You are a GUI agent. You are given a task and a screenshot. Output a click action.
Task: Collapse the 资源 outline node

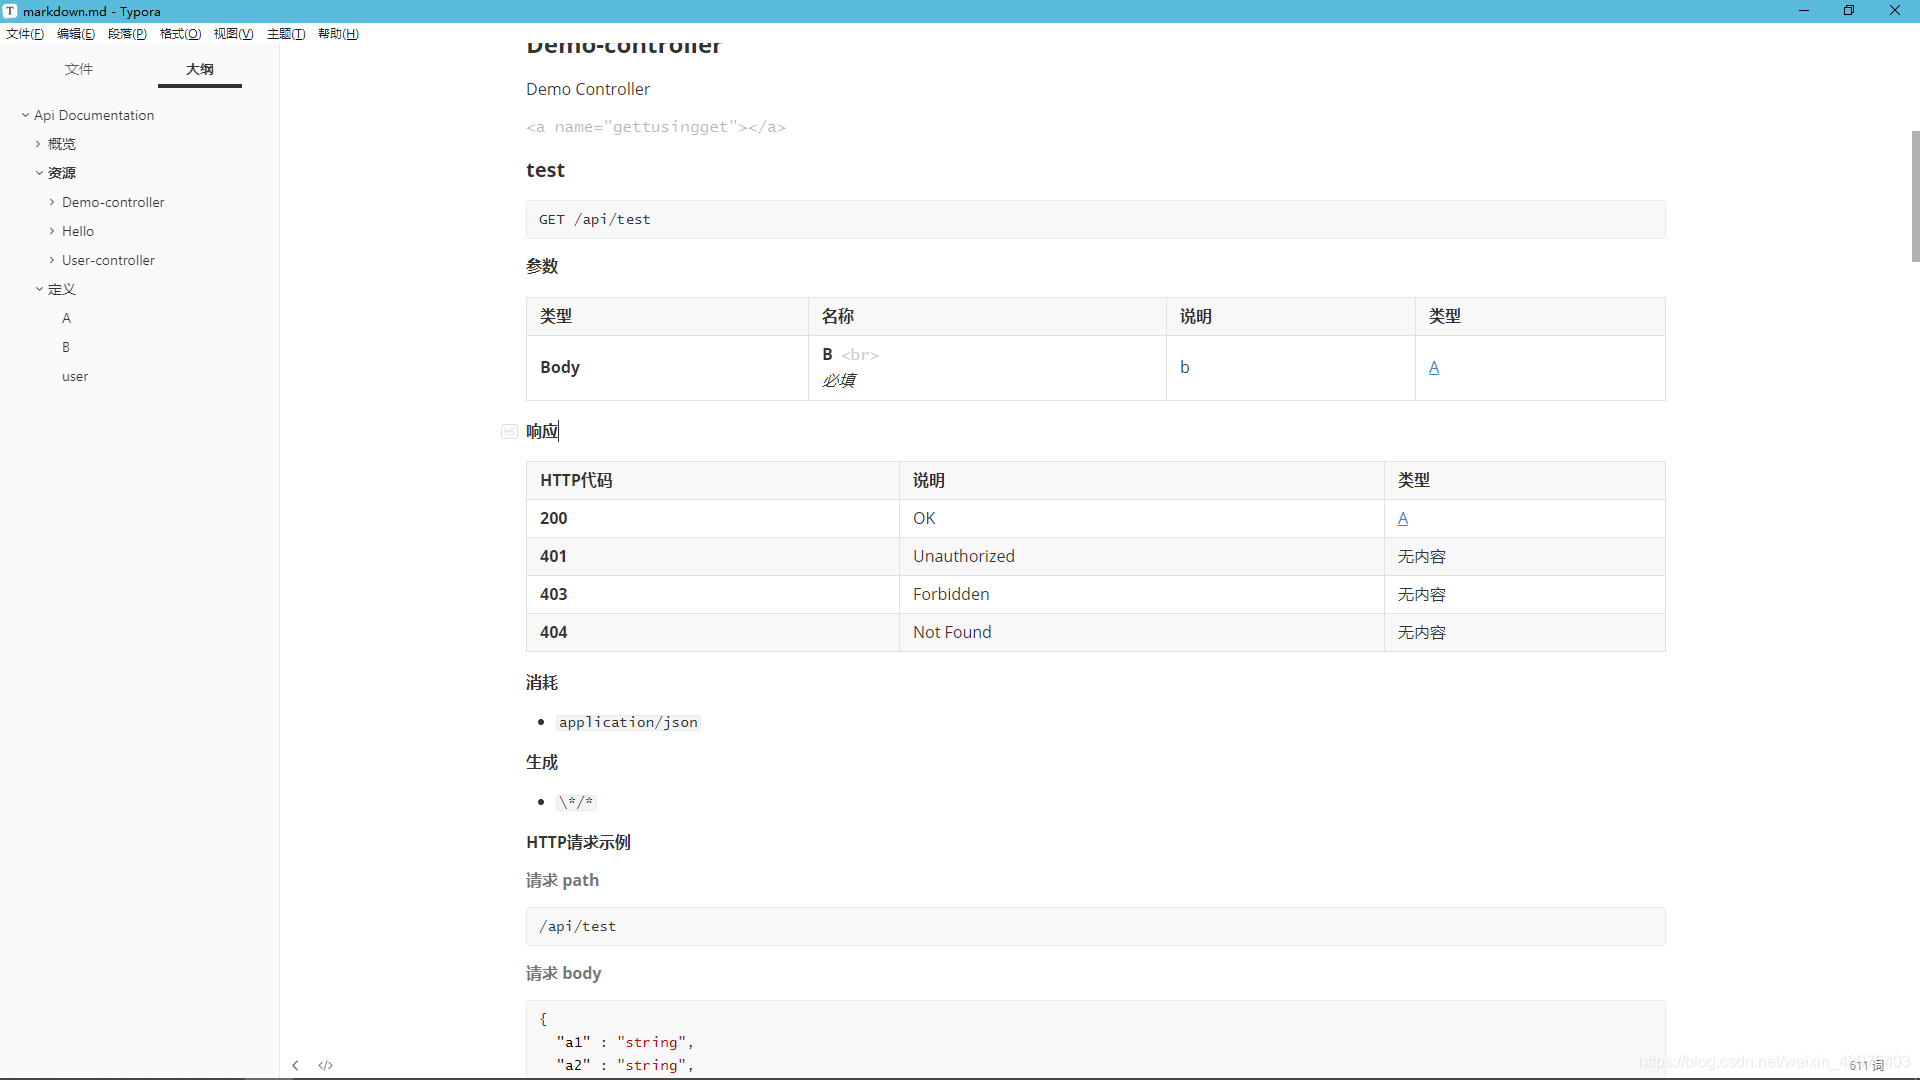[39, 173]
